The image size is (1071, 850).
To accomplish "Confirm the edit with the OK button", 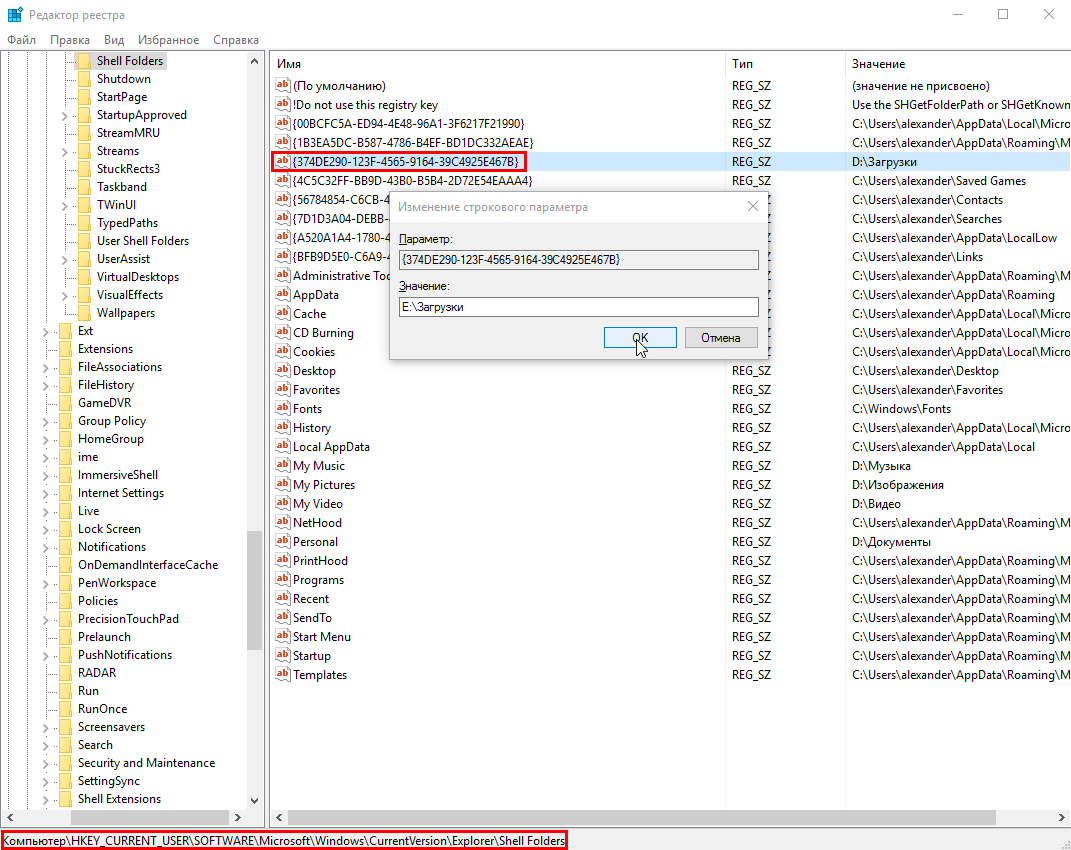I will click(x=640, y=338).
